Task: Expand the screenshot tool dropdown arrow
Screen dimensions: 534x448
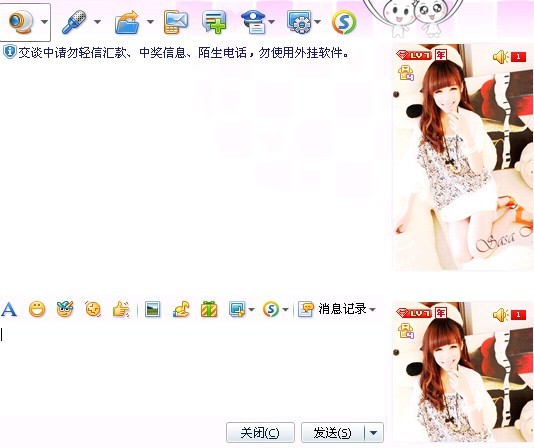Action: 251,310
